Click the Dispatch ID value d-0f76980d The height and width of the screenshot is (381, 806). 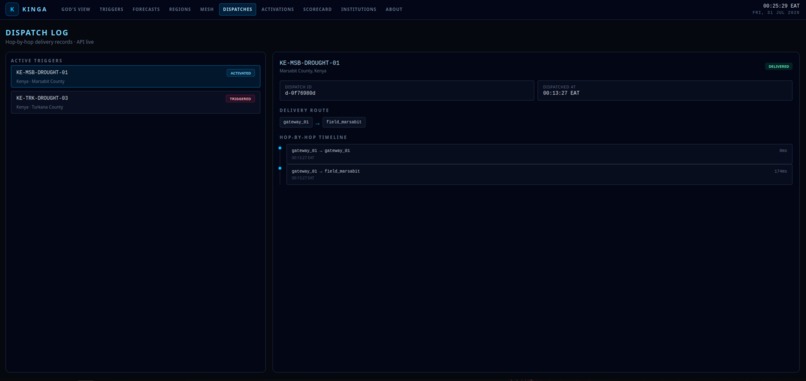click(x=300, y=93)
